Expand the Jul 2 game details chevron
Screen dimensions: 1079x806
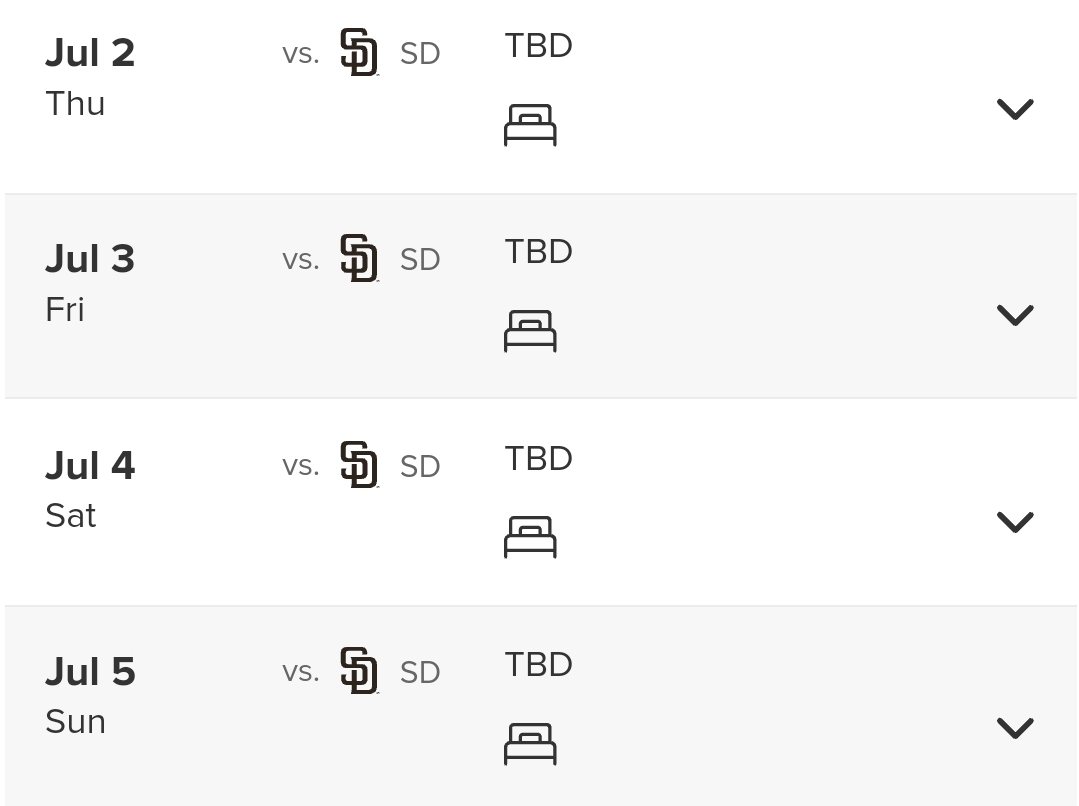pos(1015,109)
